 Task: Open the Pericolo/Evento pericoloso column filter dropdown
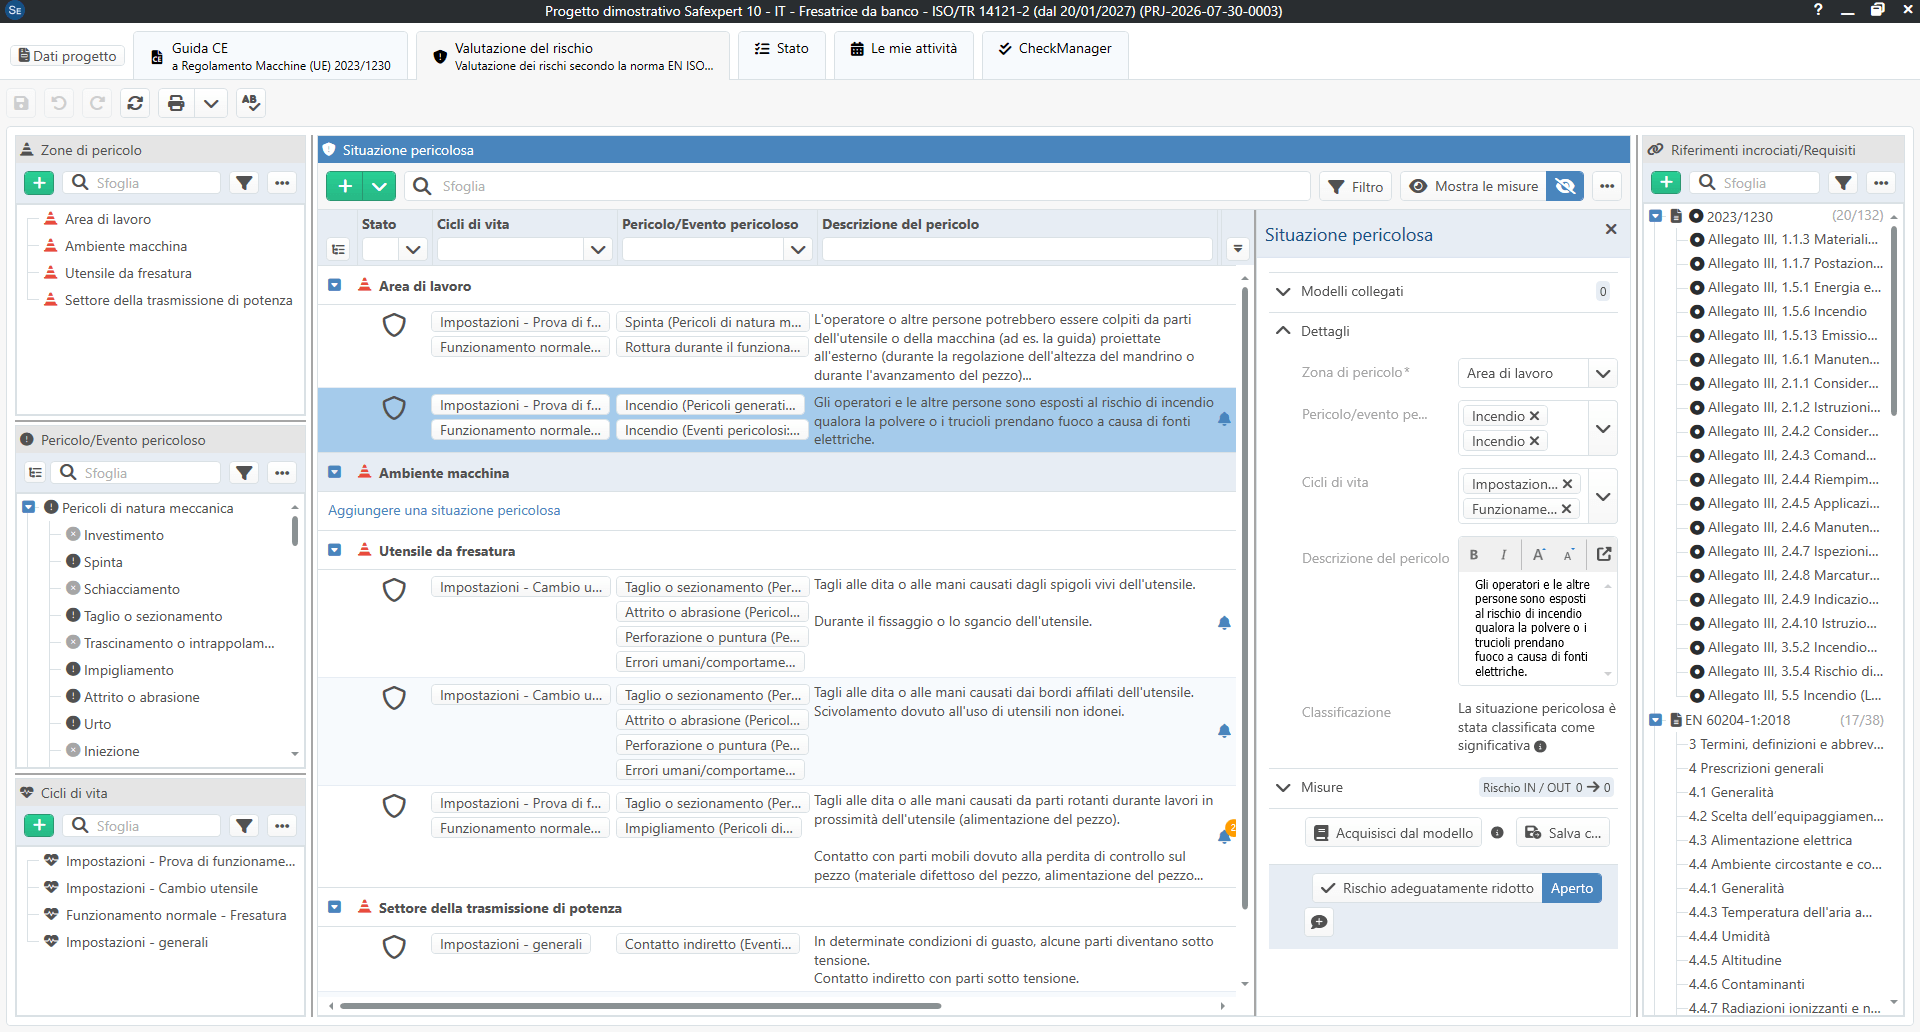point(798,250)
